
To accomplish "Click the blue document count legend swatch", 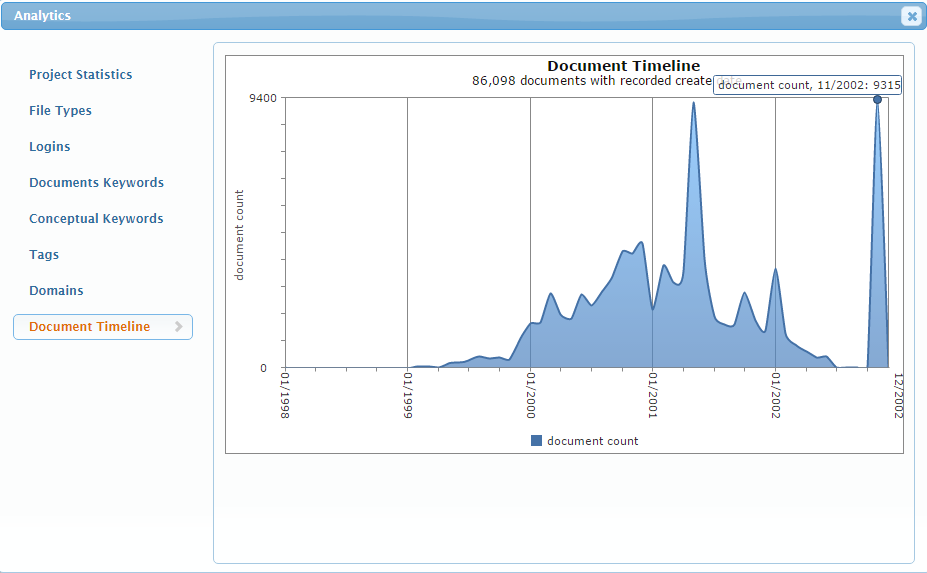I will (x=536, y=441).
